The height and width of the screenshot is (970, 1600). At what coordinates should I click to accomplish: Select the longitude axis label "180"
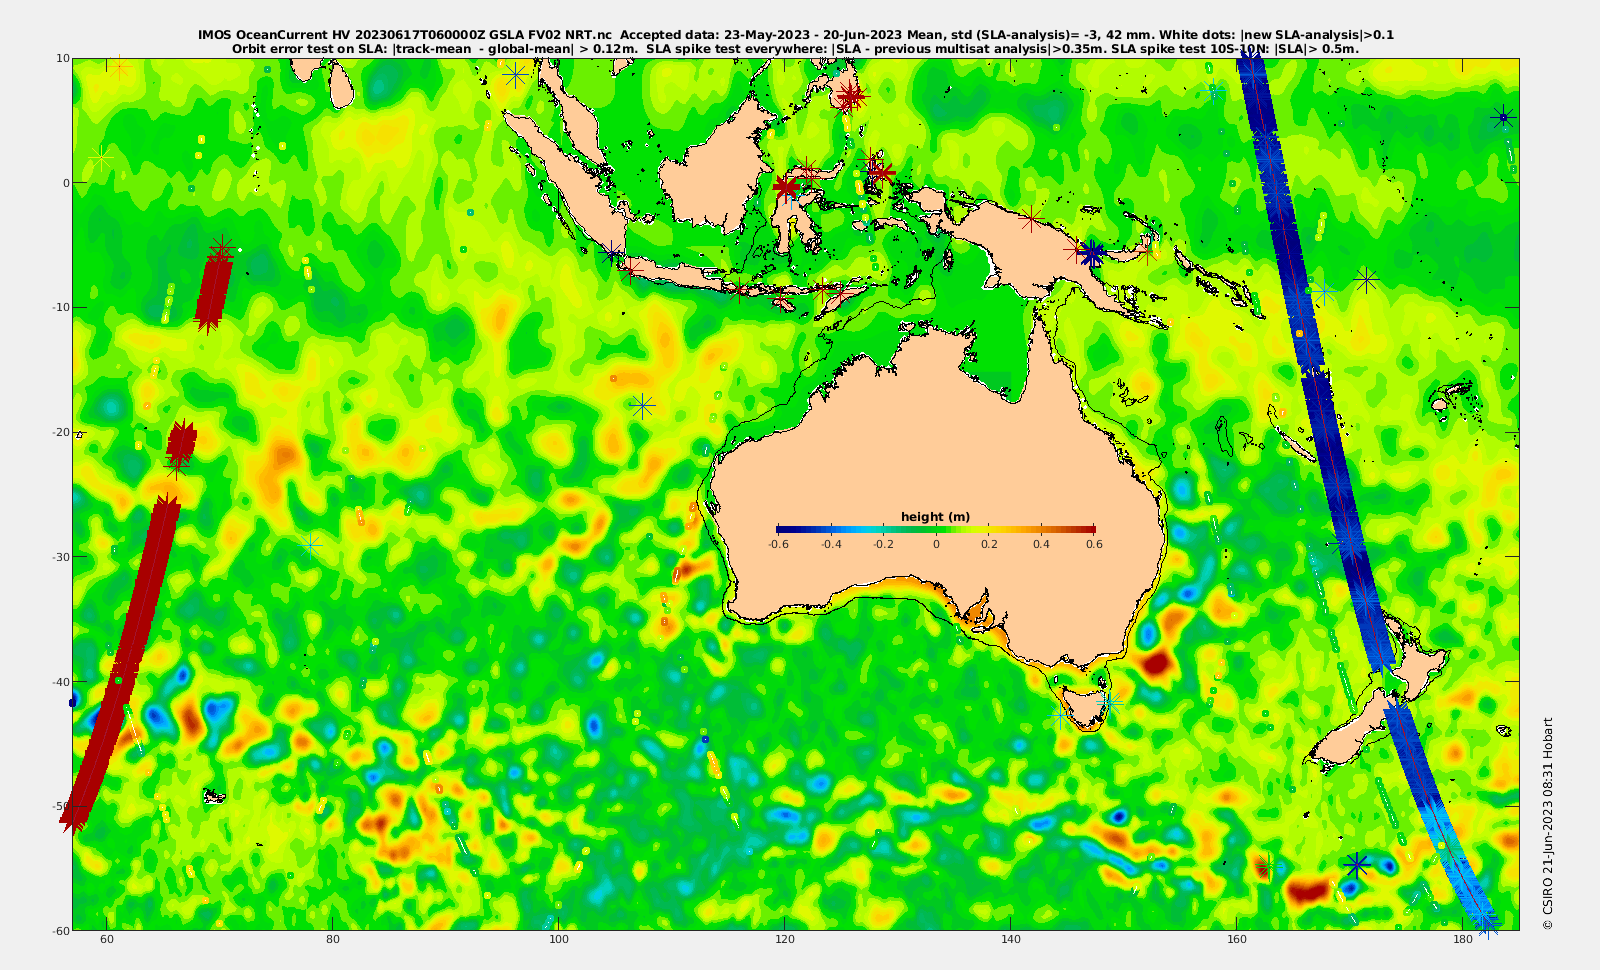pos(1463,940)
